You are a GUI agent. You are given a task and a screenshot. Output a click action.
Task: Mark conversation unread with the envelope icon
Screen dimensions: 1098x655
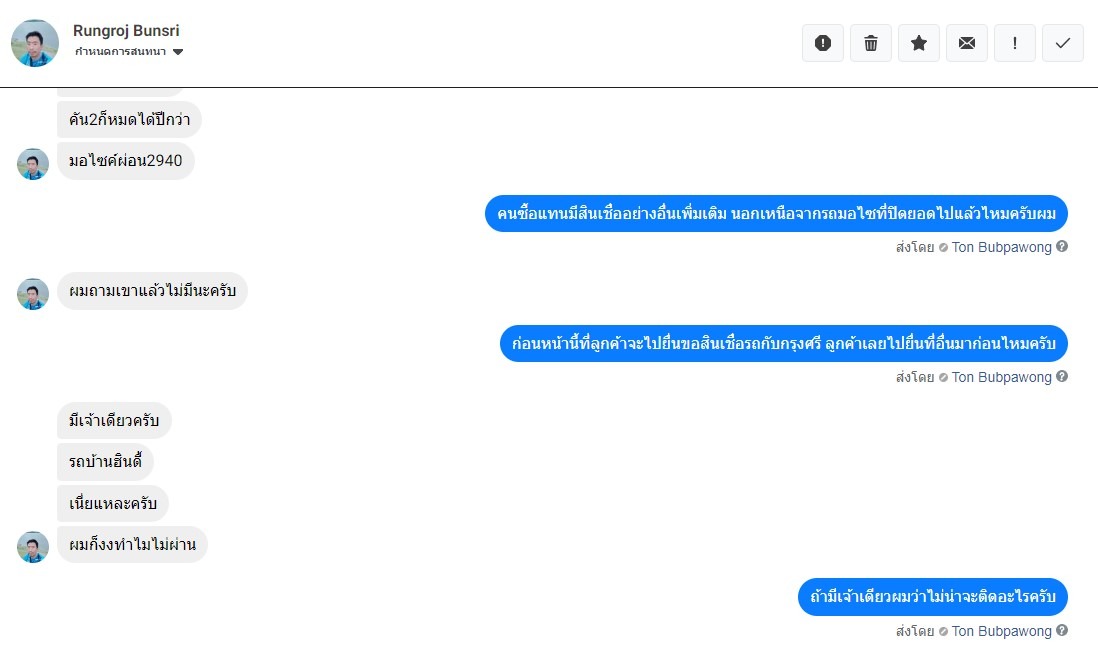click(967, 43)
